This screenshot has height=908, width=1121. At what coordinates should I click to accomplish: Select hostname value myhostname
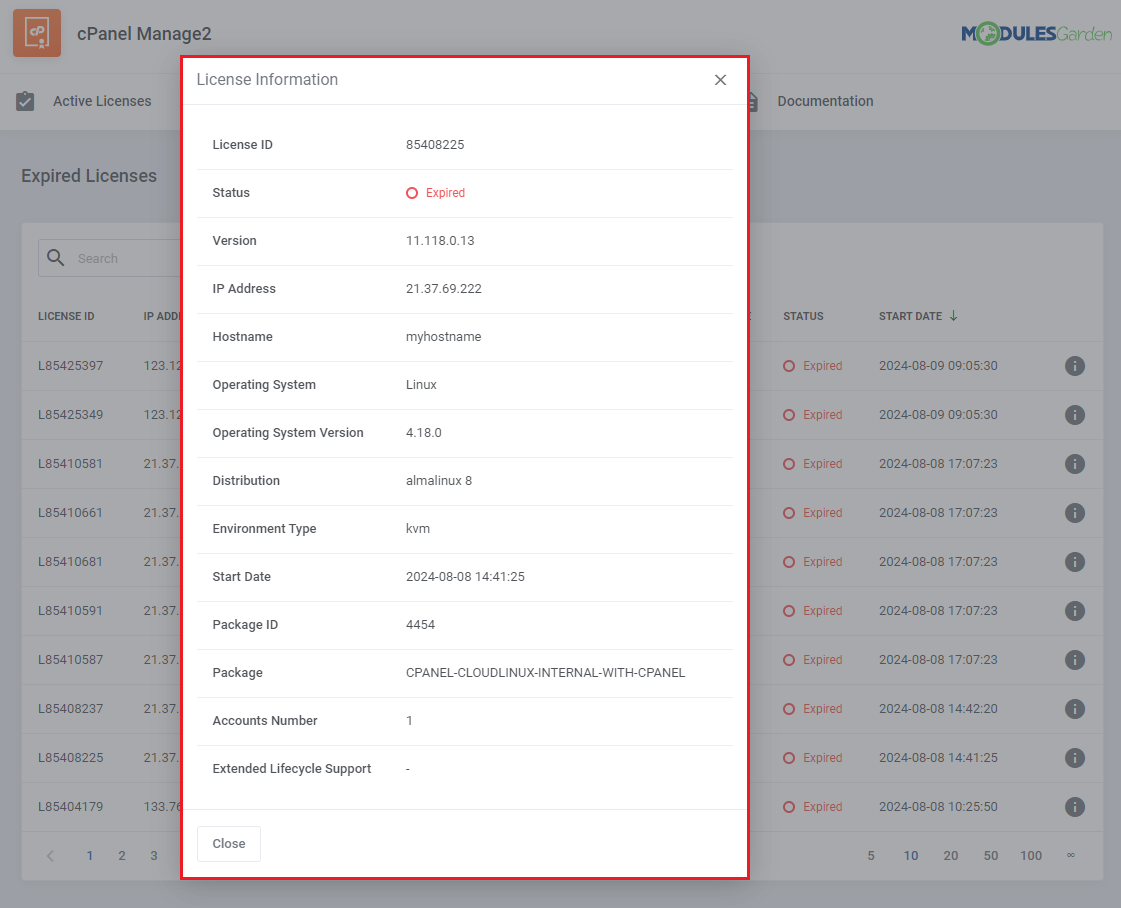(443, 337)
